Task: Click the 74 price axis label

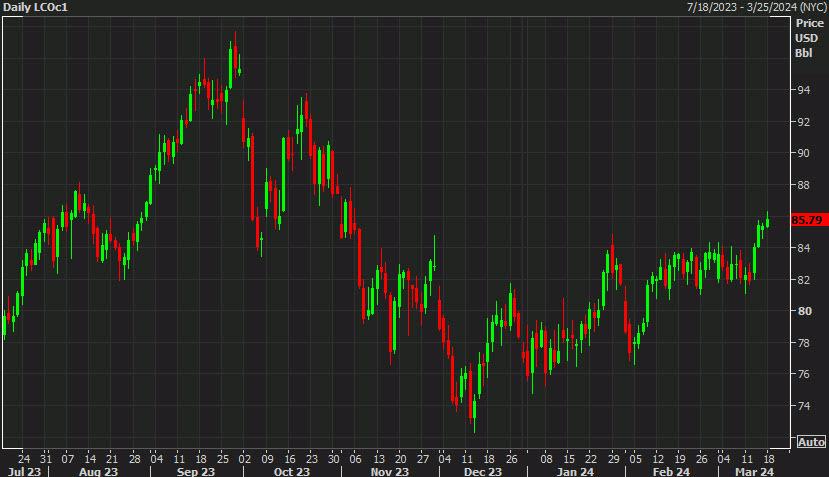Action: (804, 406)
